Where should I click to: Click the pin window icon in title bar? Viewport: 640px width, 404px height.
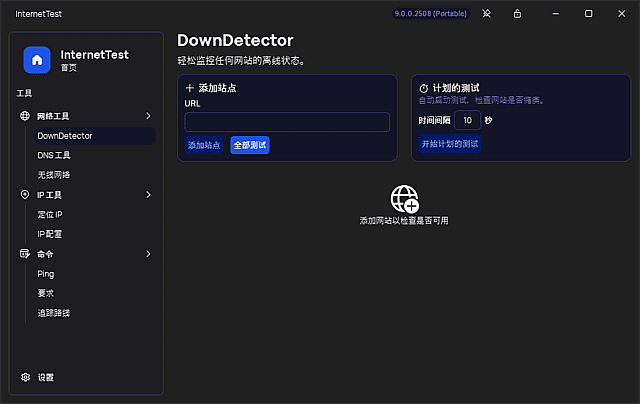point(487,14)
